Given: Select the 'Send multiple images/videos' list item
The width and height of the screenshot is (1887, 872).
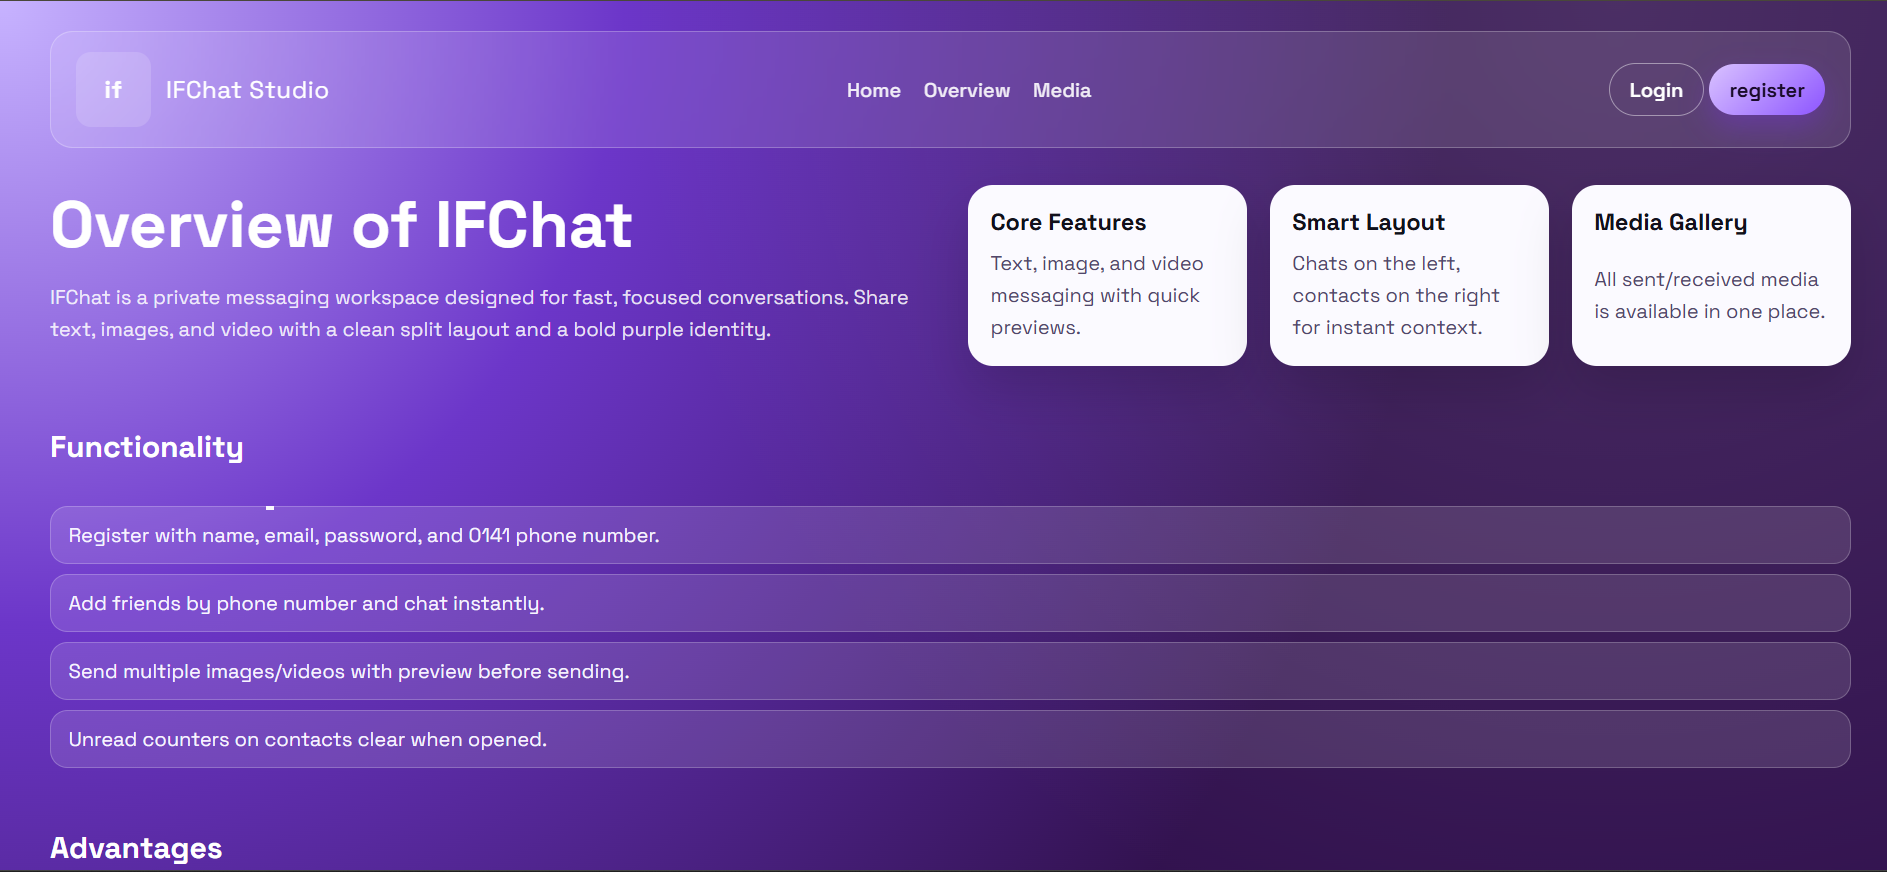Looking at the screenshot, I should point(348,671).
